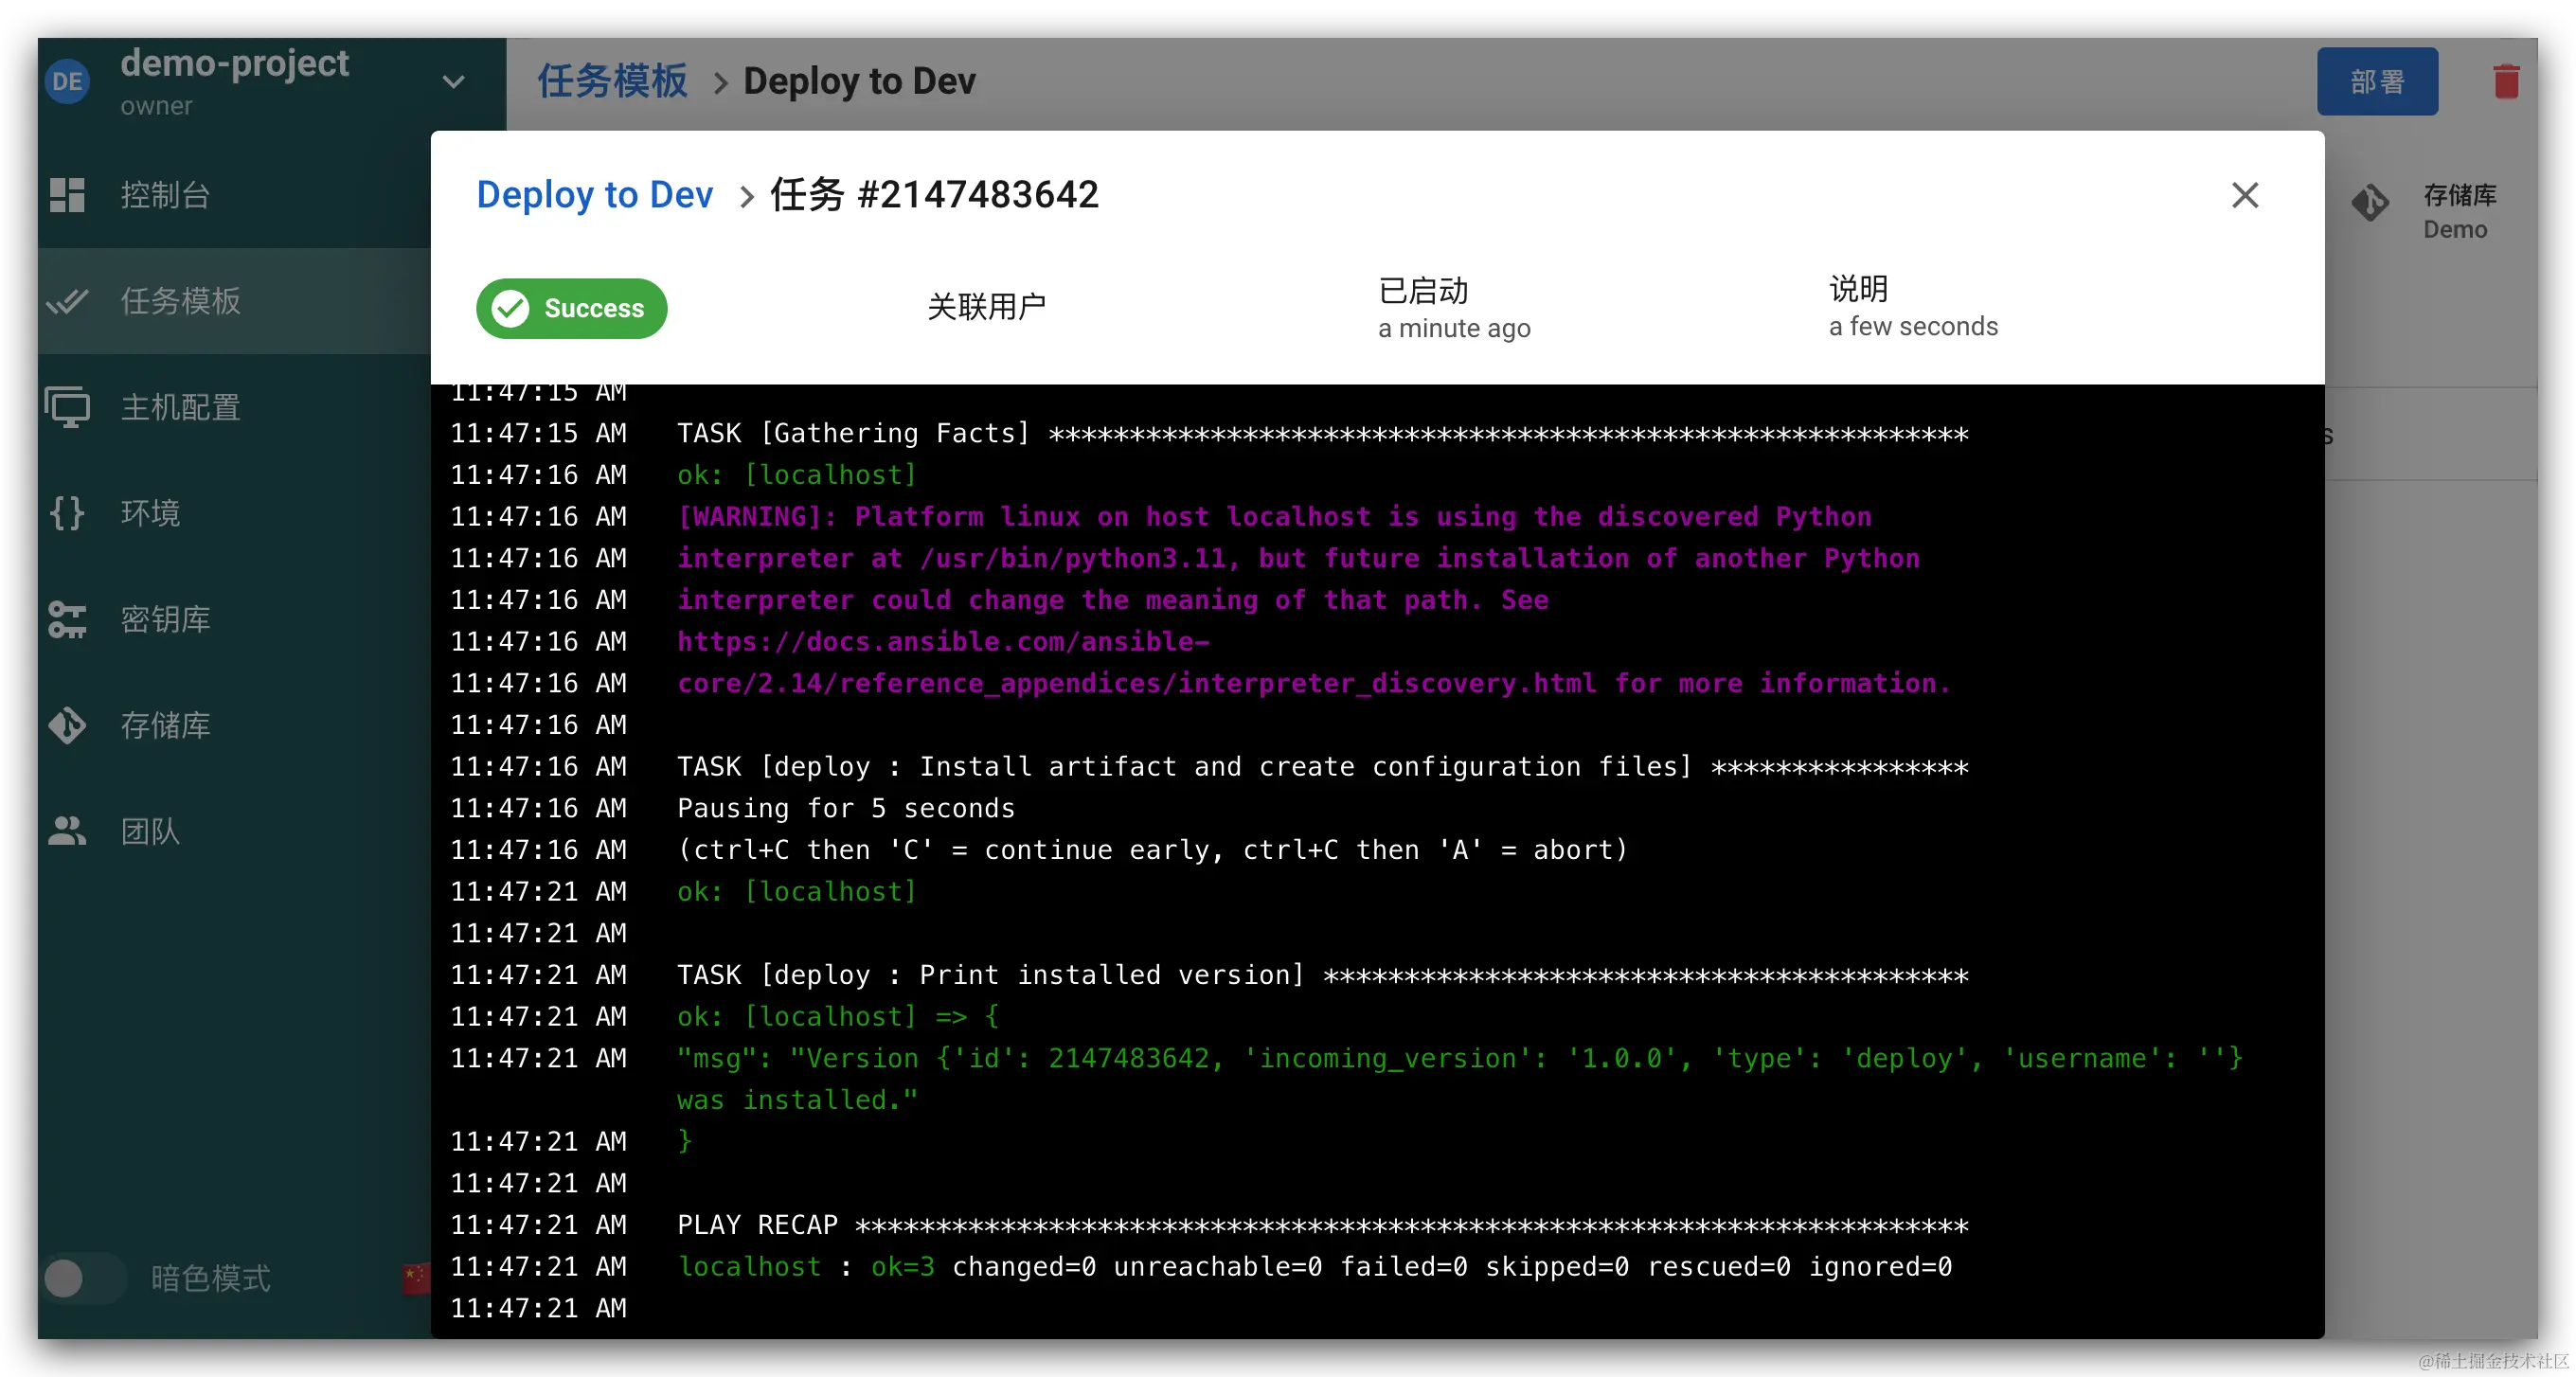Open language selector via flag icon

point(415,1278)
